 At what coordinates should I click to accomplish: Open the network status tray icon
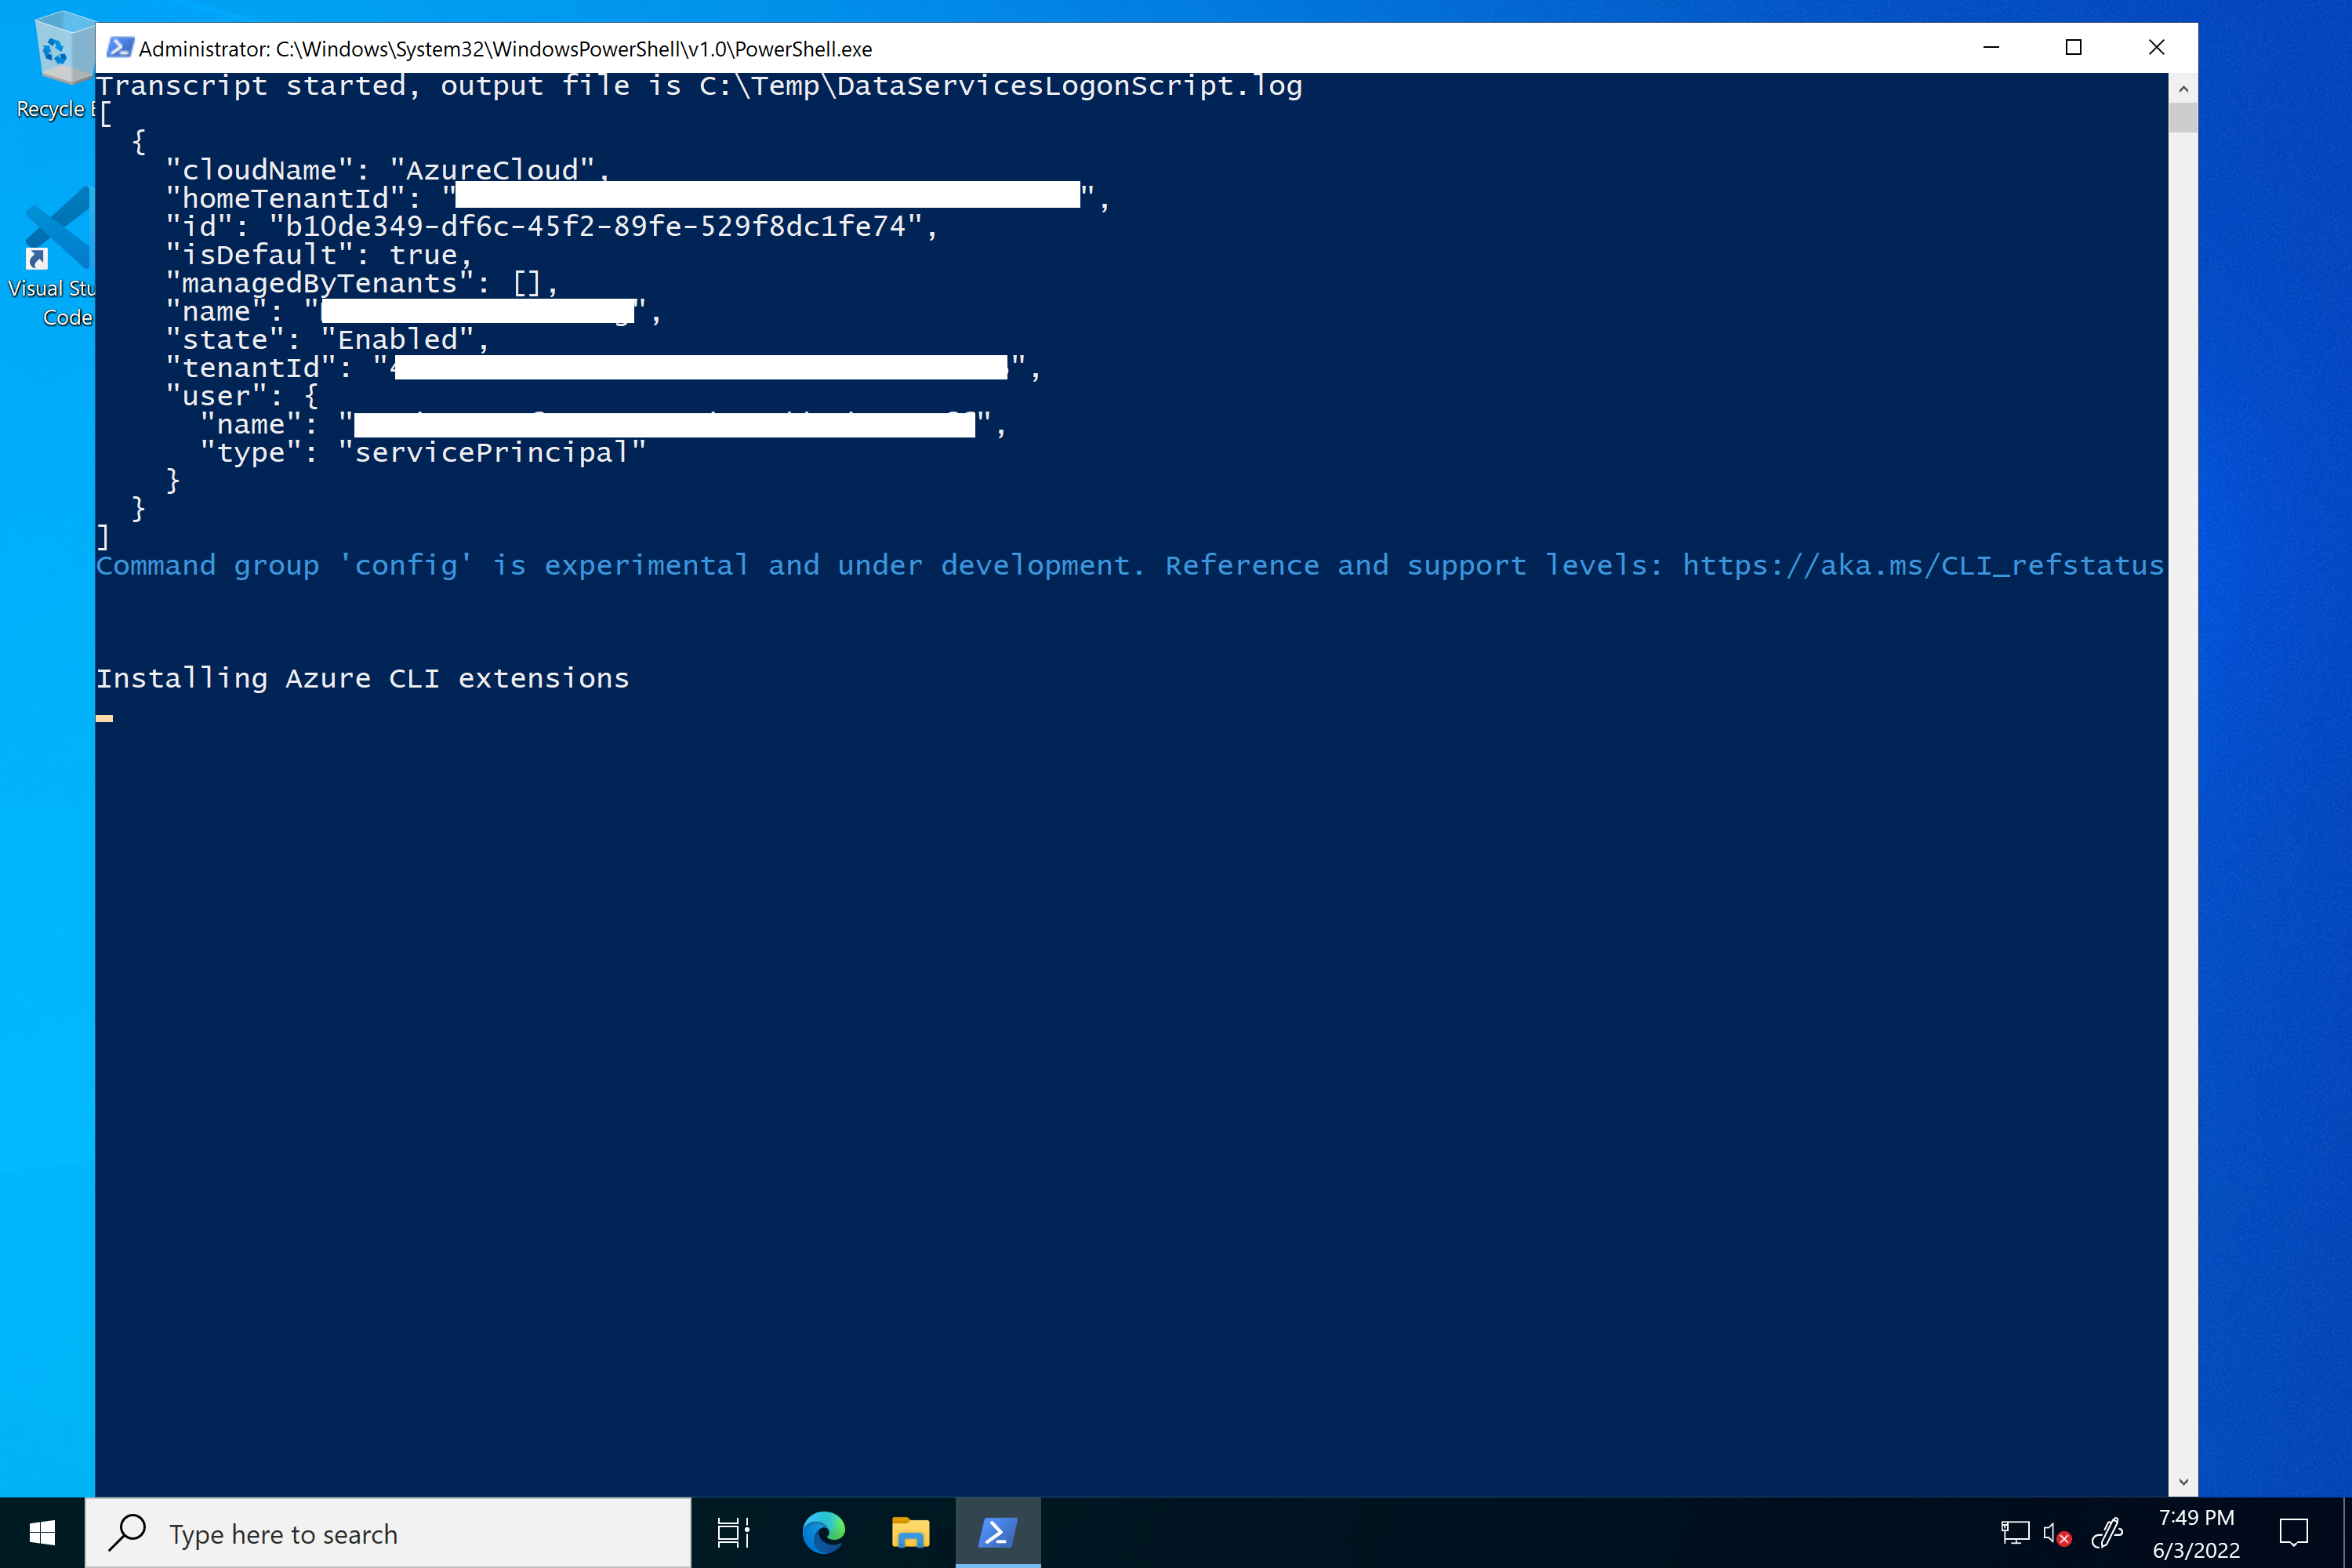coord(2015,1533)
